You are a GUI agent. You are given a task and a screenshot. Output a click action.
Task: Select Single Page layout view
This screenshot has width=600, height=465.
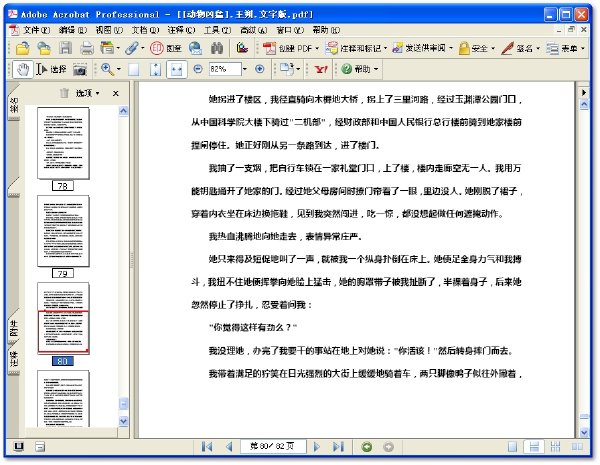pos(512,447)
